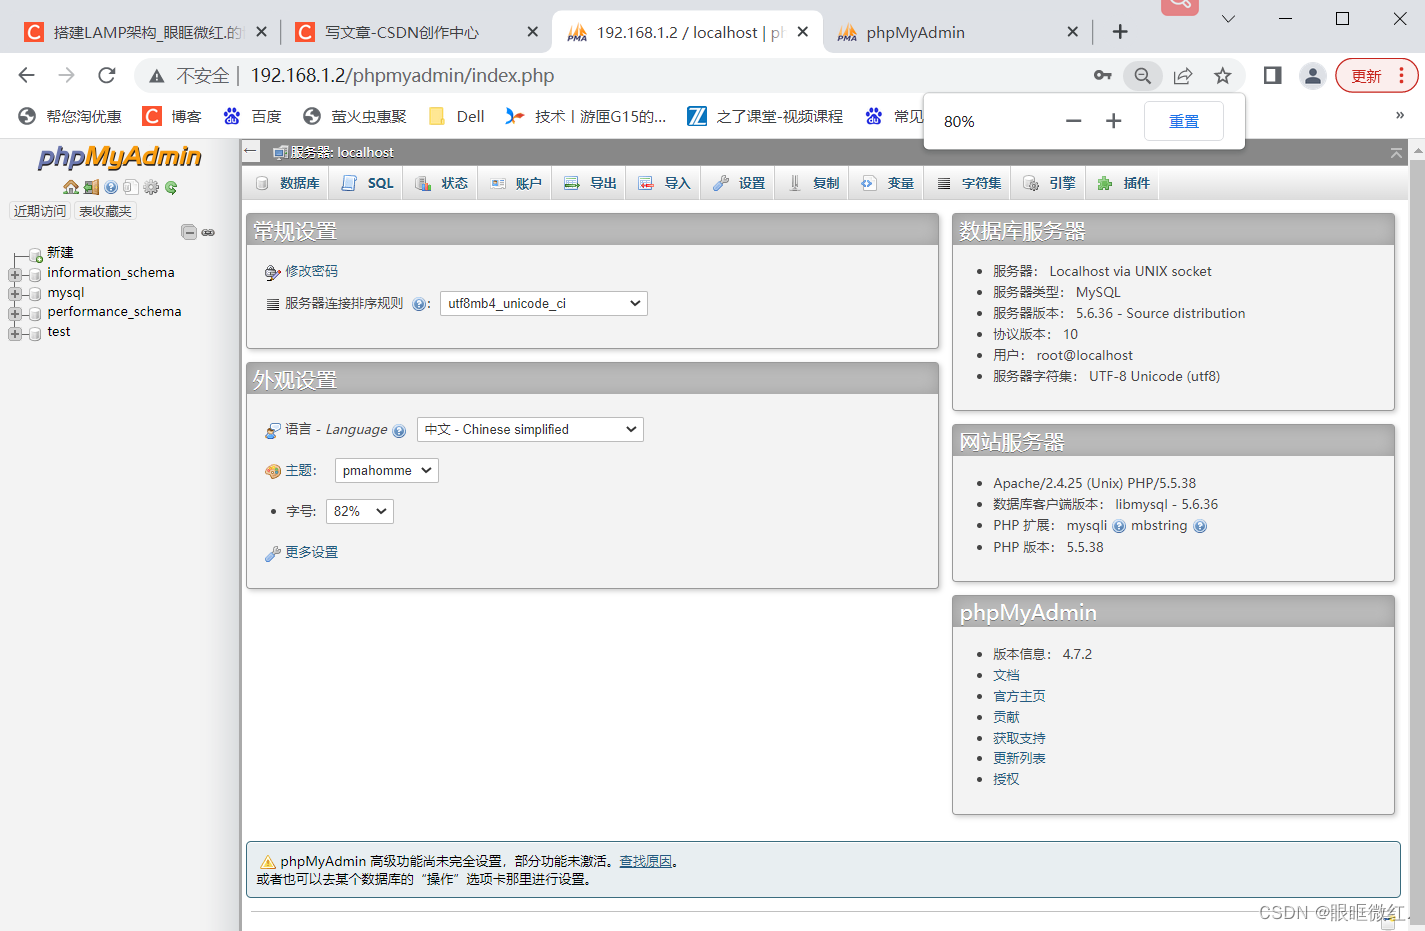Click help icon next to Language label
This screenshot has height=931, width=1425.
399,431
